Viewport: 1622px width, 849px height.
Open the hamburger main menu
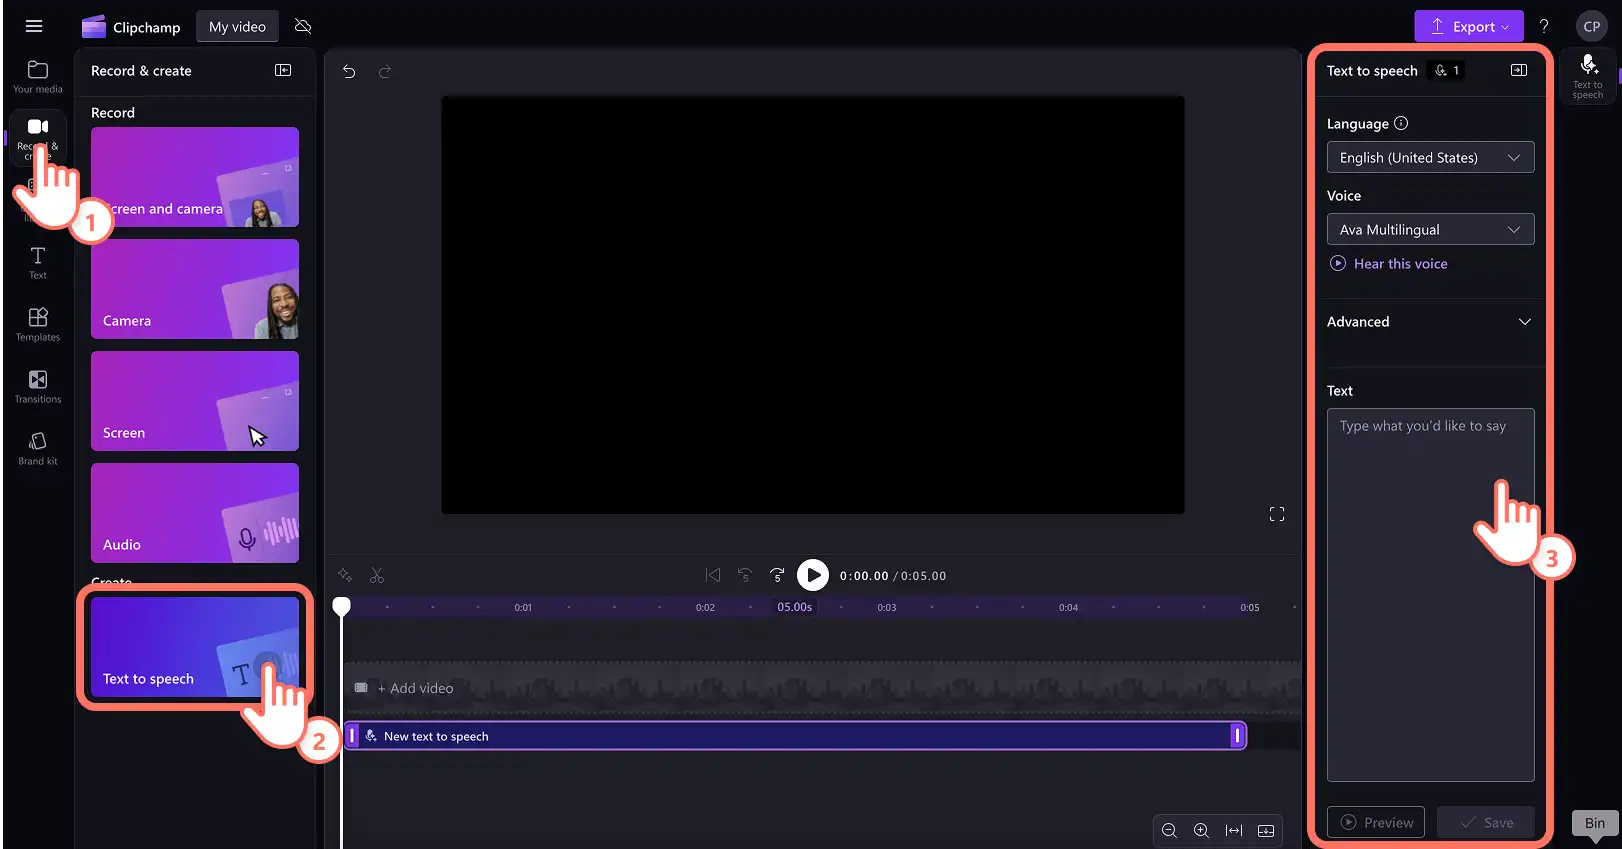[34, 26]
